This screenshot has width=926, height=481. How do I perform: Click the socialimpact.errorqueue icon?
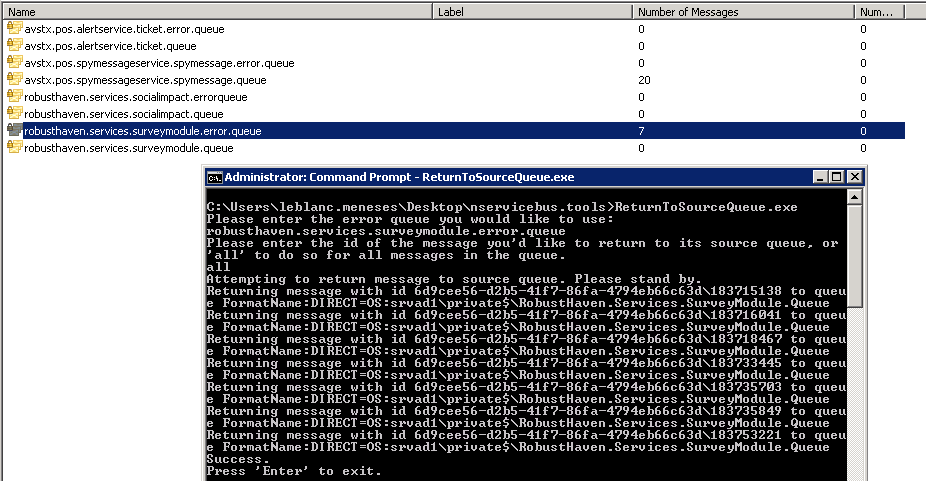[14, 97]
